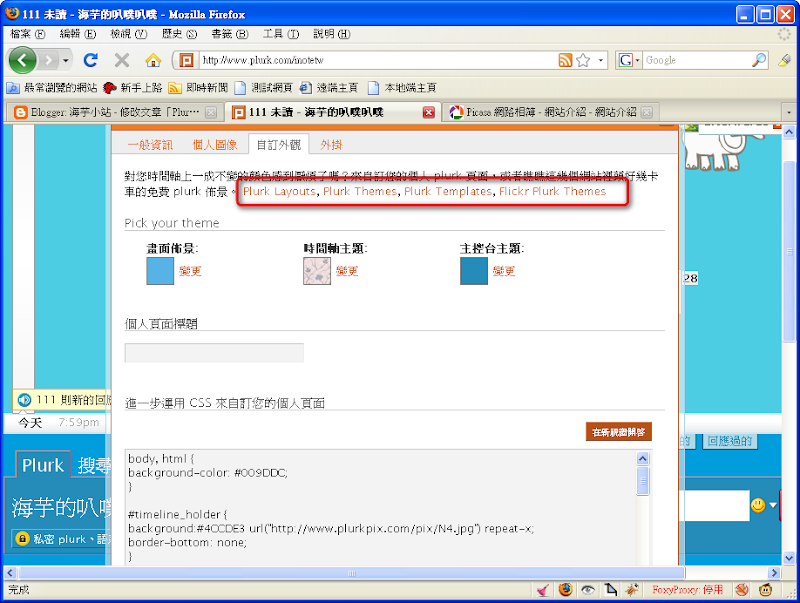800x603 pixels.
Task: Bookmark this page with the star
Action: 583,60
